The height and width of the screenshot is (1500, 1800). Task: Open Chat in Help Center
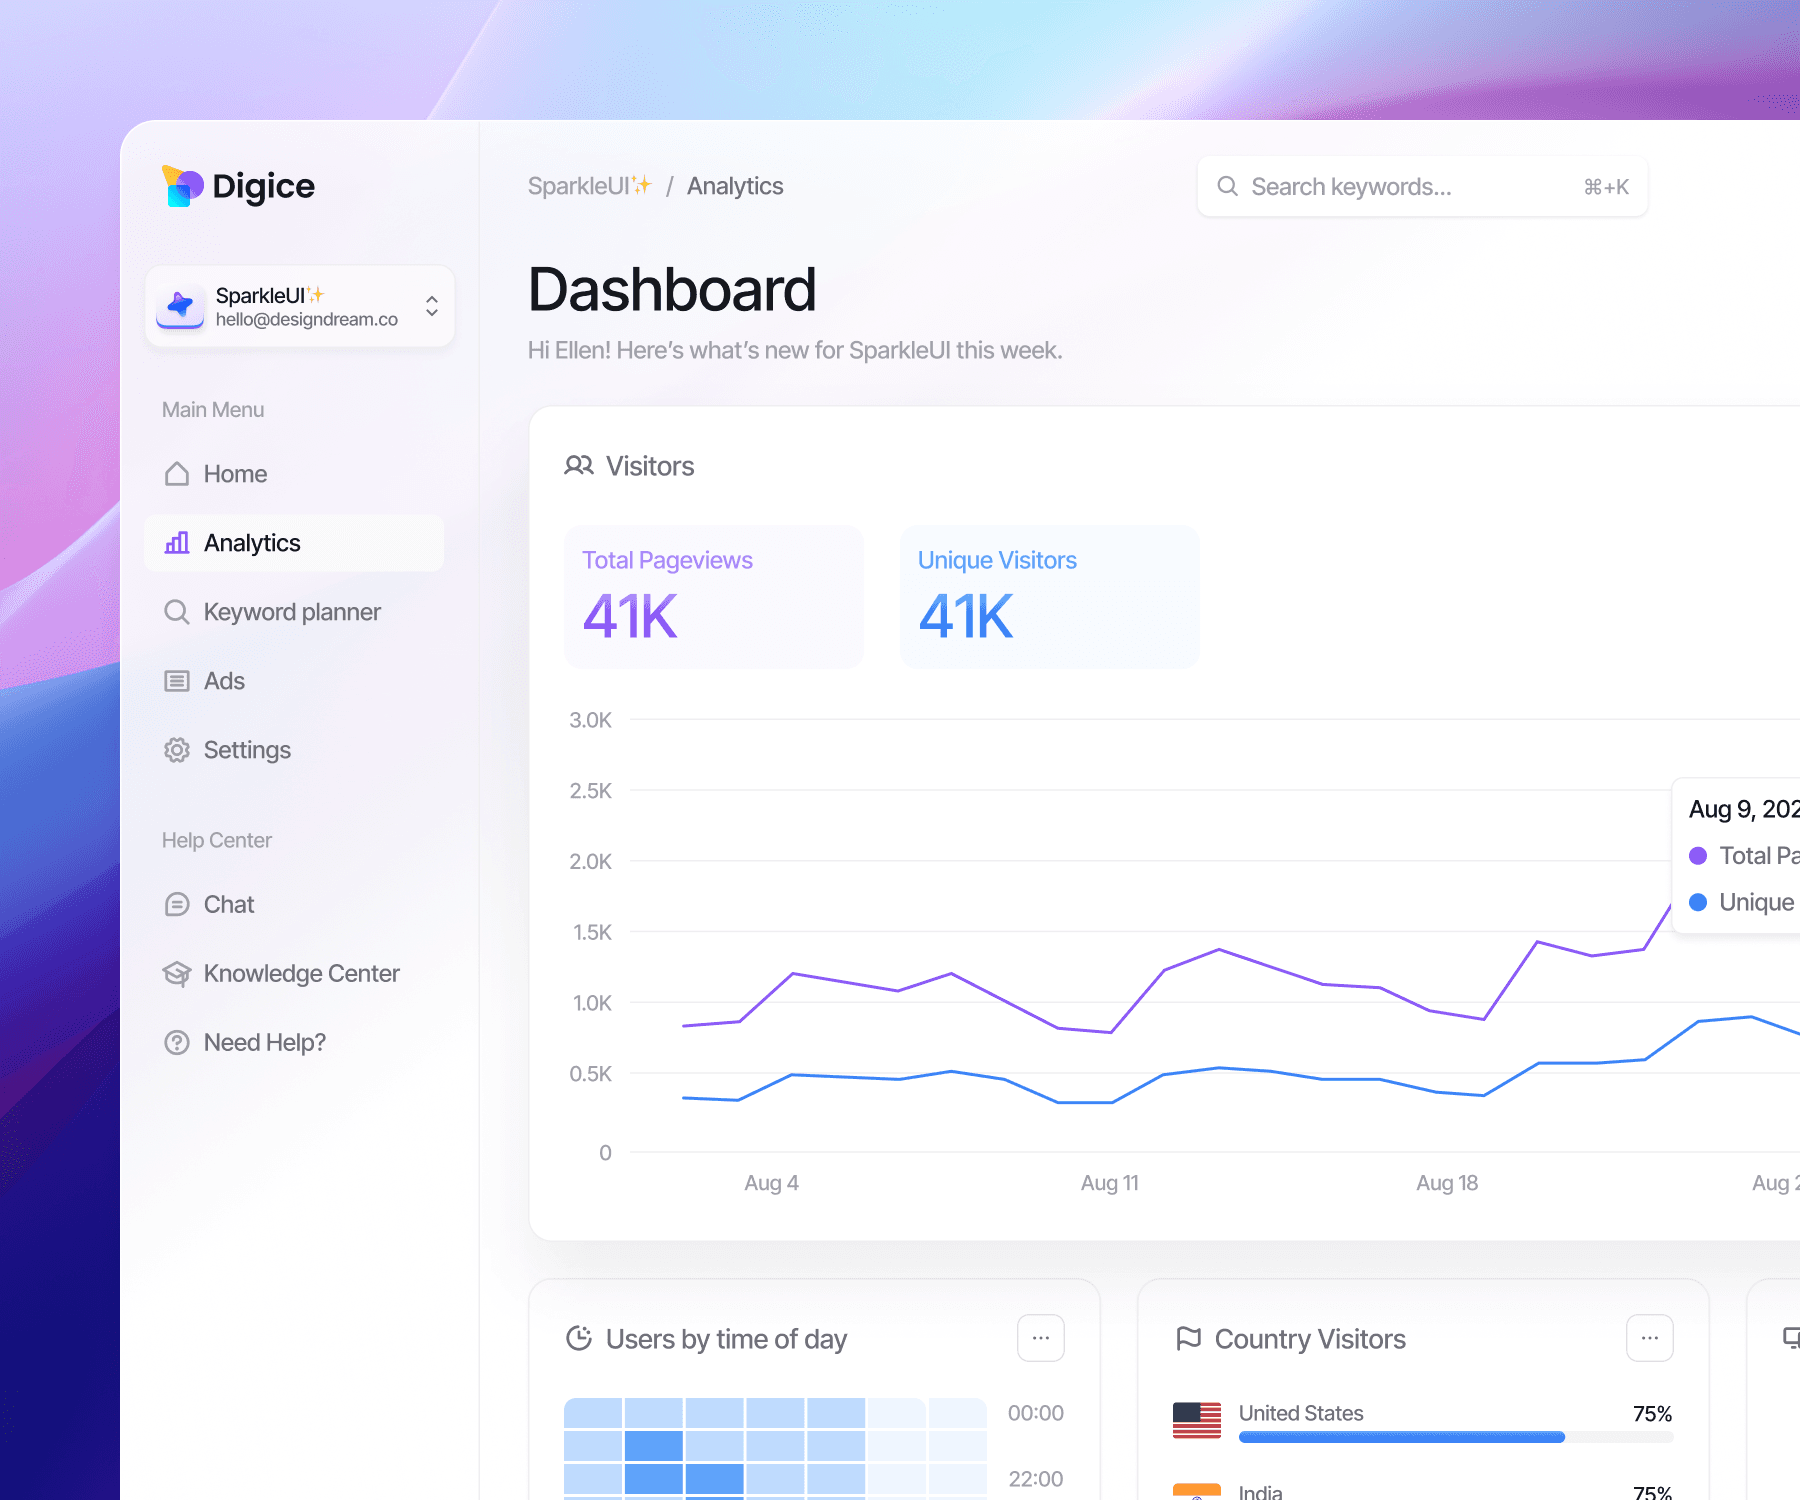pos(294,905)
